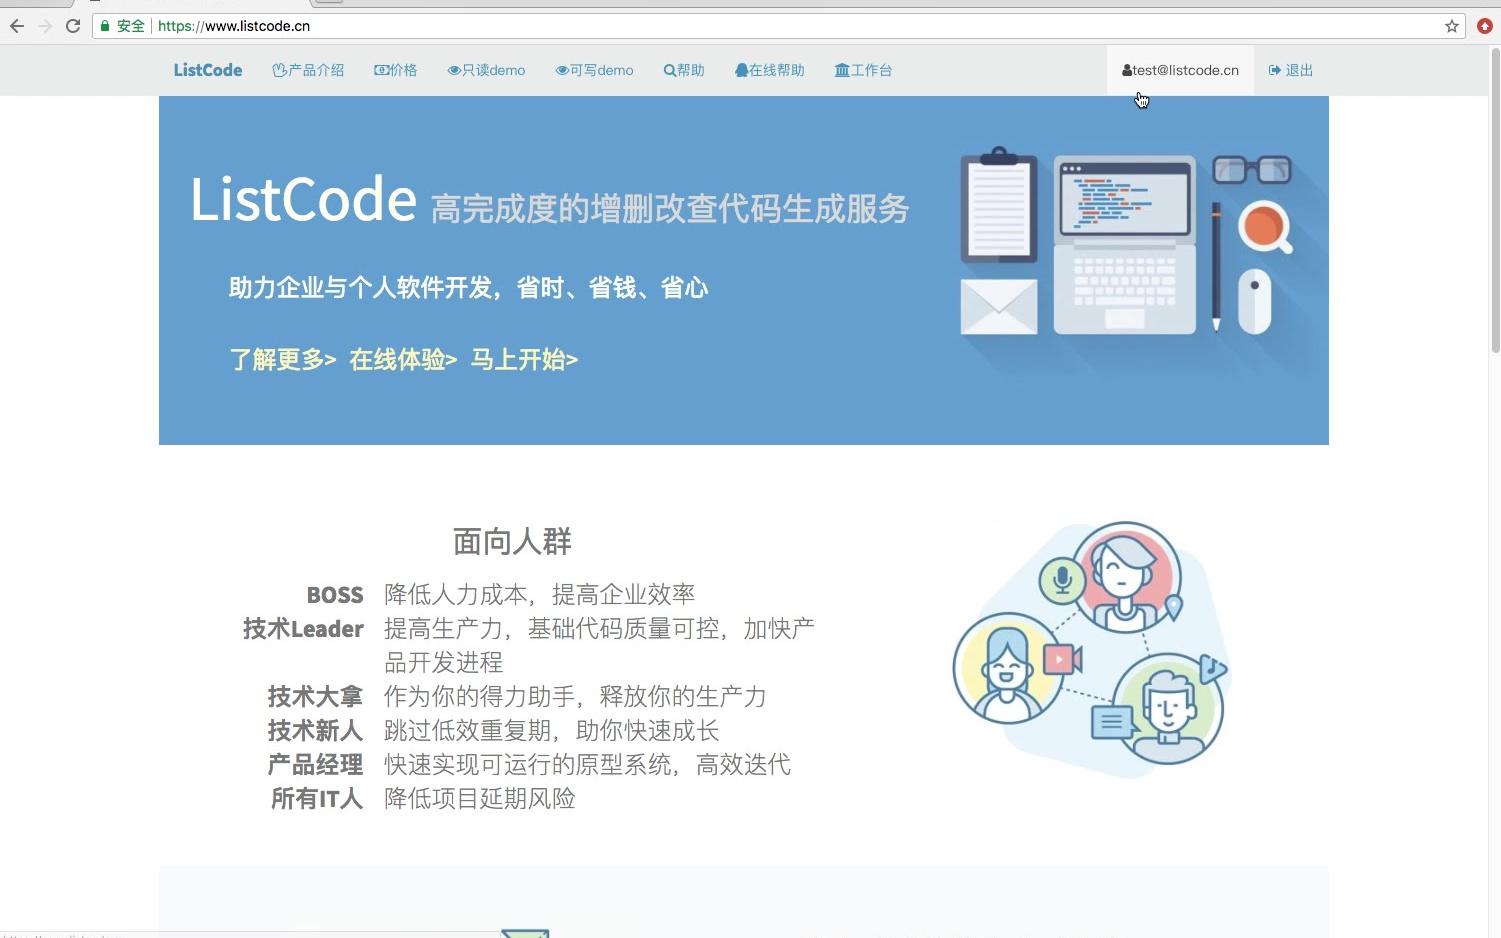Open 产品介绍 in the navigation bar

[x=308, y=70]
